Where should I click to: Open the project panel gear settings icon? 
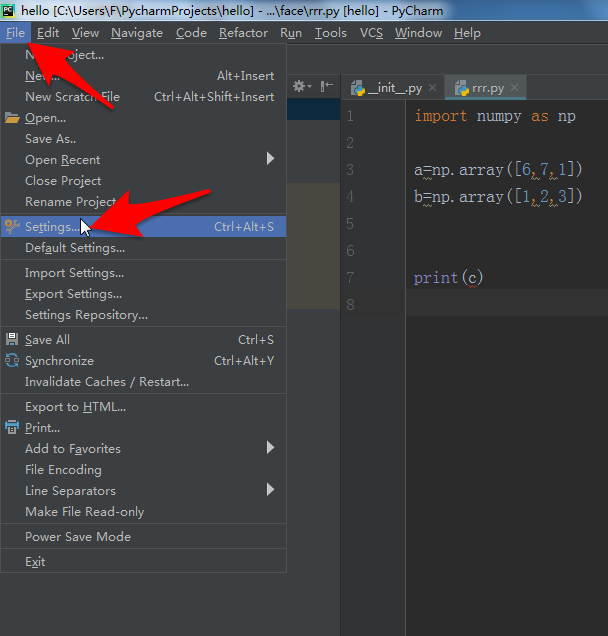[x=302, y=86]
